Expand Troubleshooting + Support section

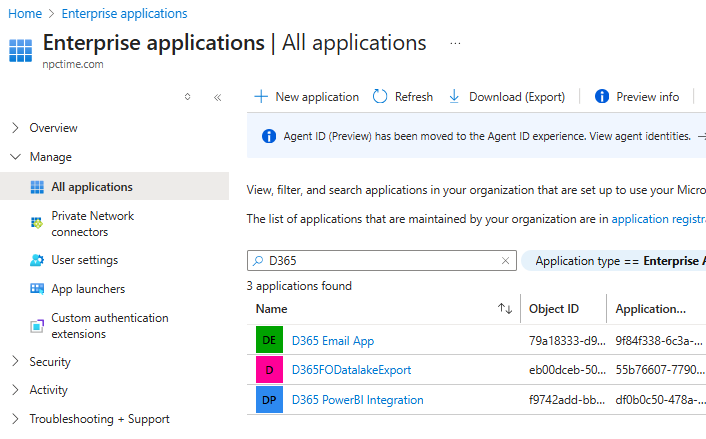15,419
